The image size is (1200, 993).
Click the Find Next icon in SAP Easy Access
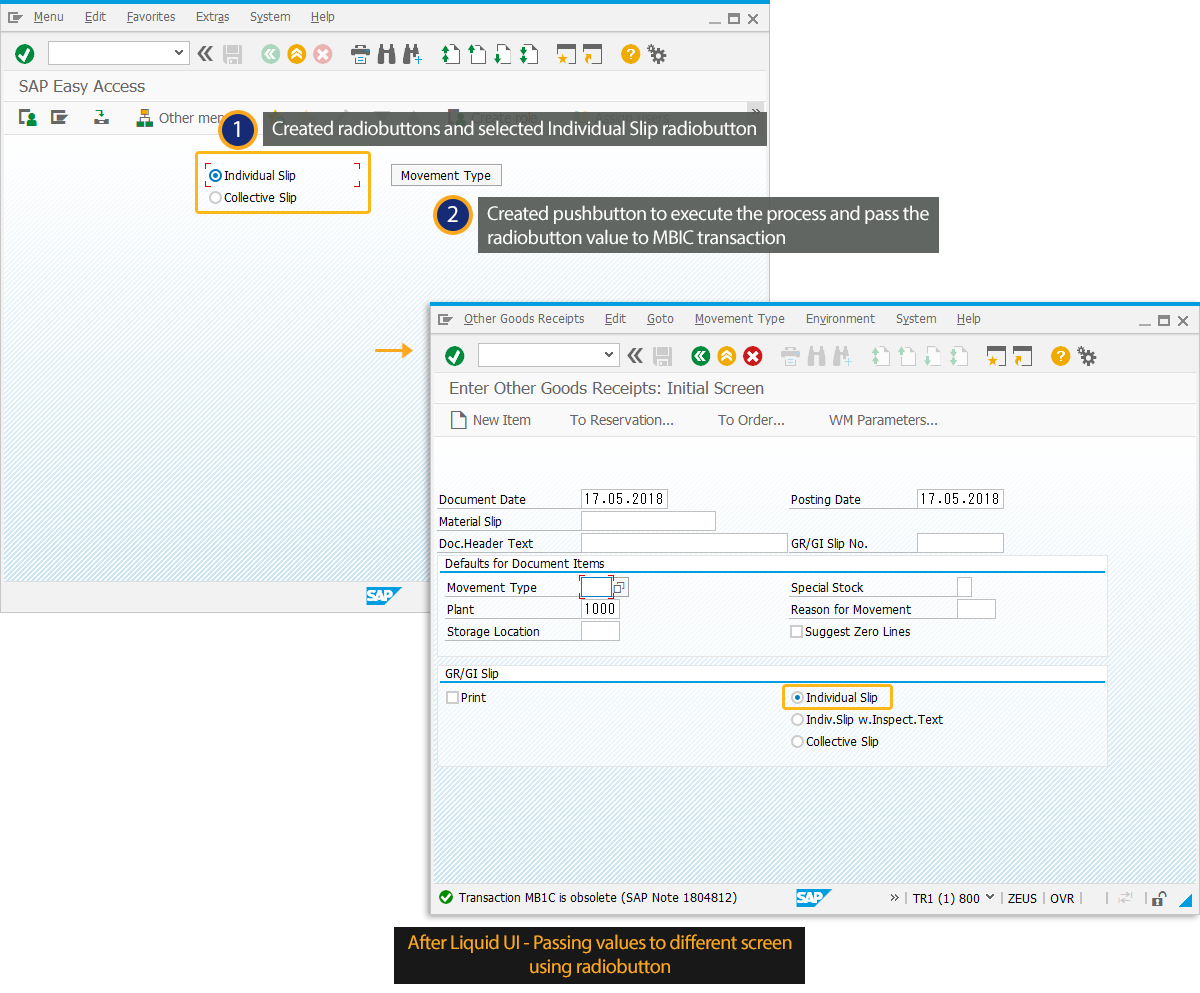click(x=412, y=54)
